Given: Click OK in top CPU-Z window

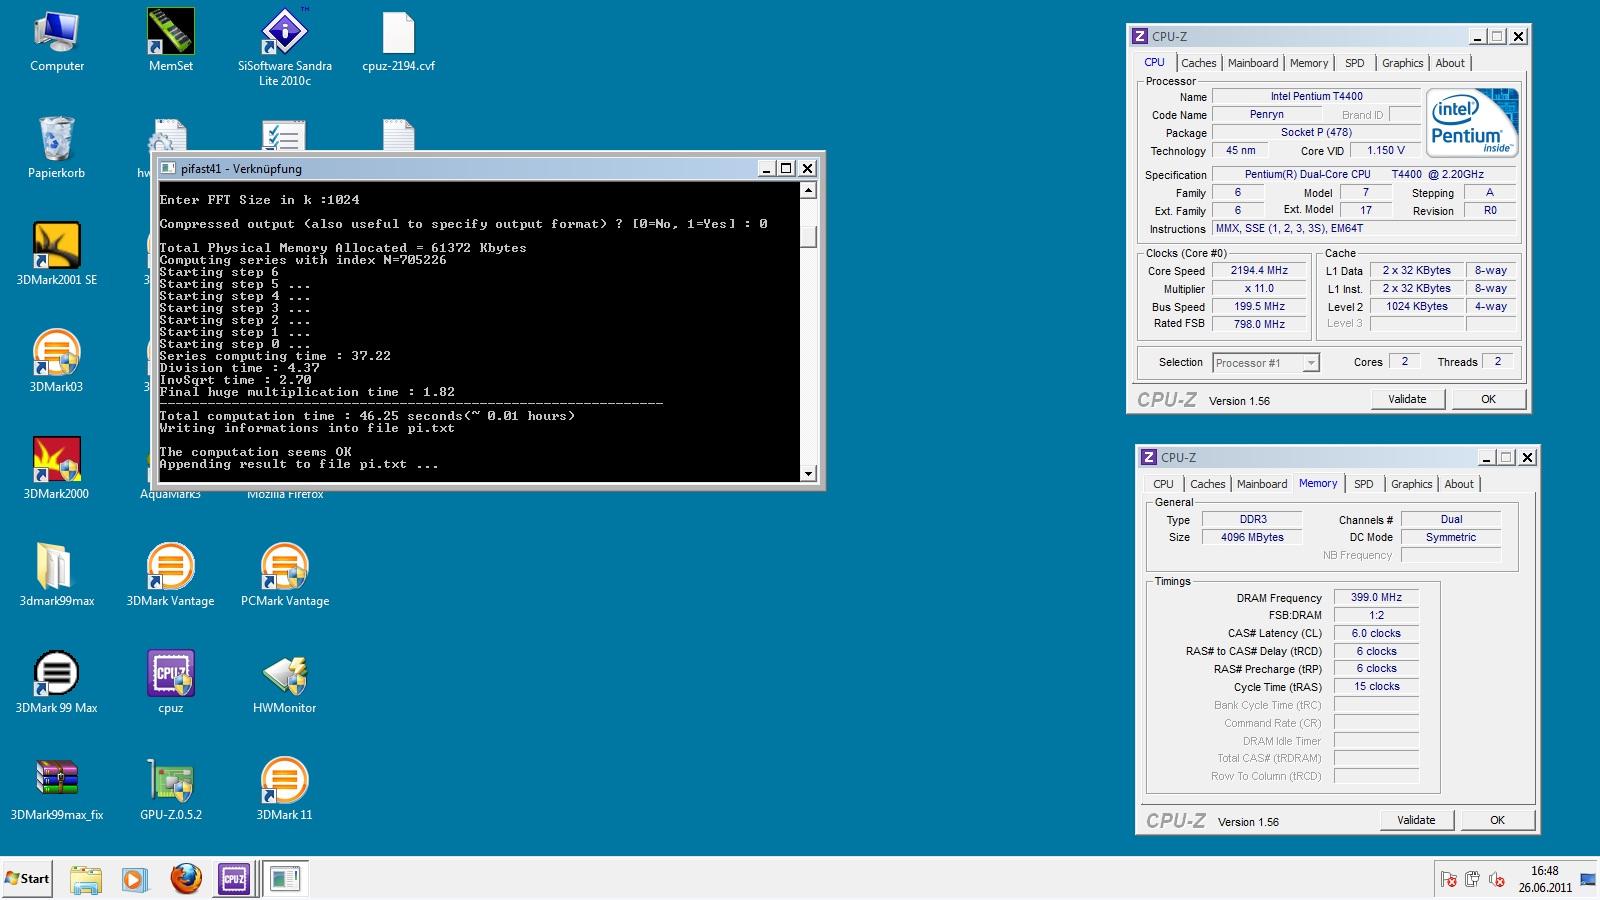Looking at the screenshot, I should [1488, 399].
